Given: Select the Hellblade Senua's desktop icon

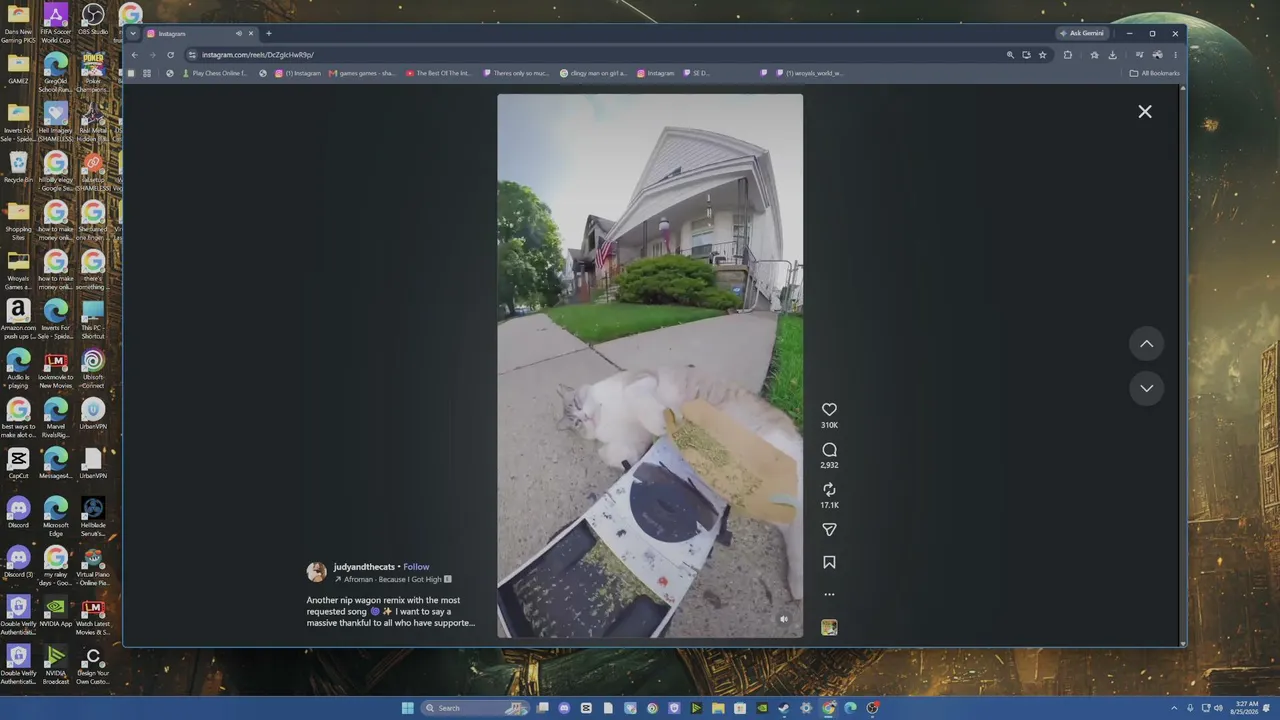Looking at the screenshot, I should coord(93,518).
